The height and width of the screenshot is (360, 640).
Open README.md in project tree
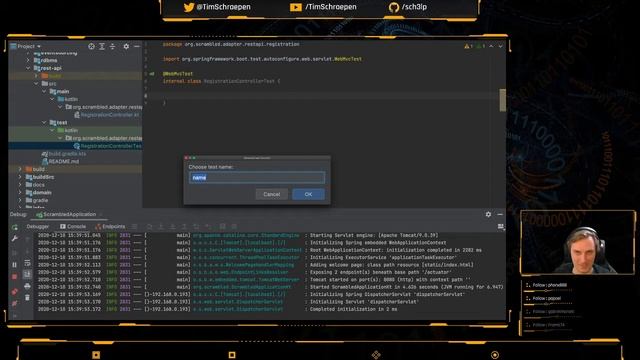(60, 162)
